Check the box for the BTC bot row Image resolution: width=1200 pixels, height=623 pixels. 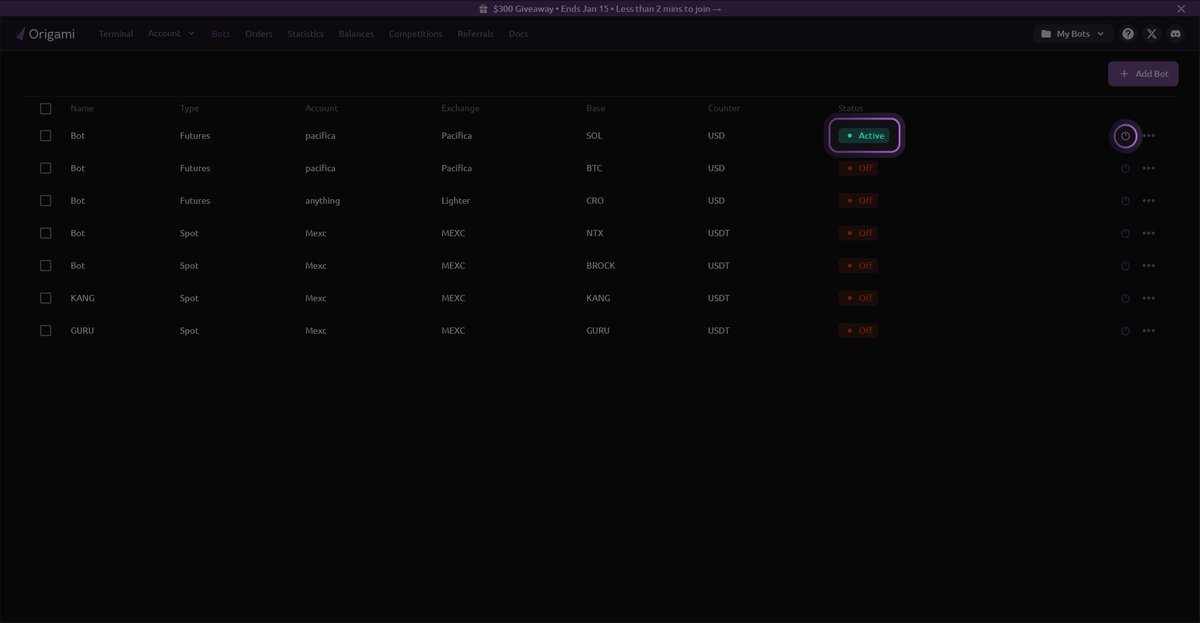coord(45,168)
